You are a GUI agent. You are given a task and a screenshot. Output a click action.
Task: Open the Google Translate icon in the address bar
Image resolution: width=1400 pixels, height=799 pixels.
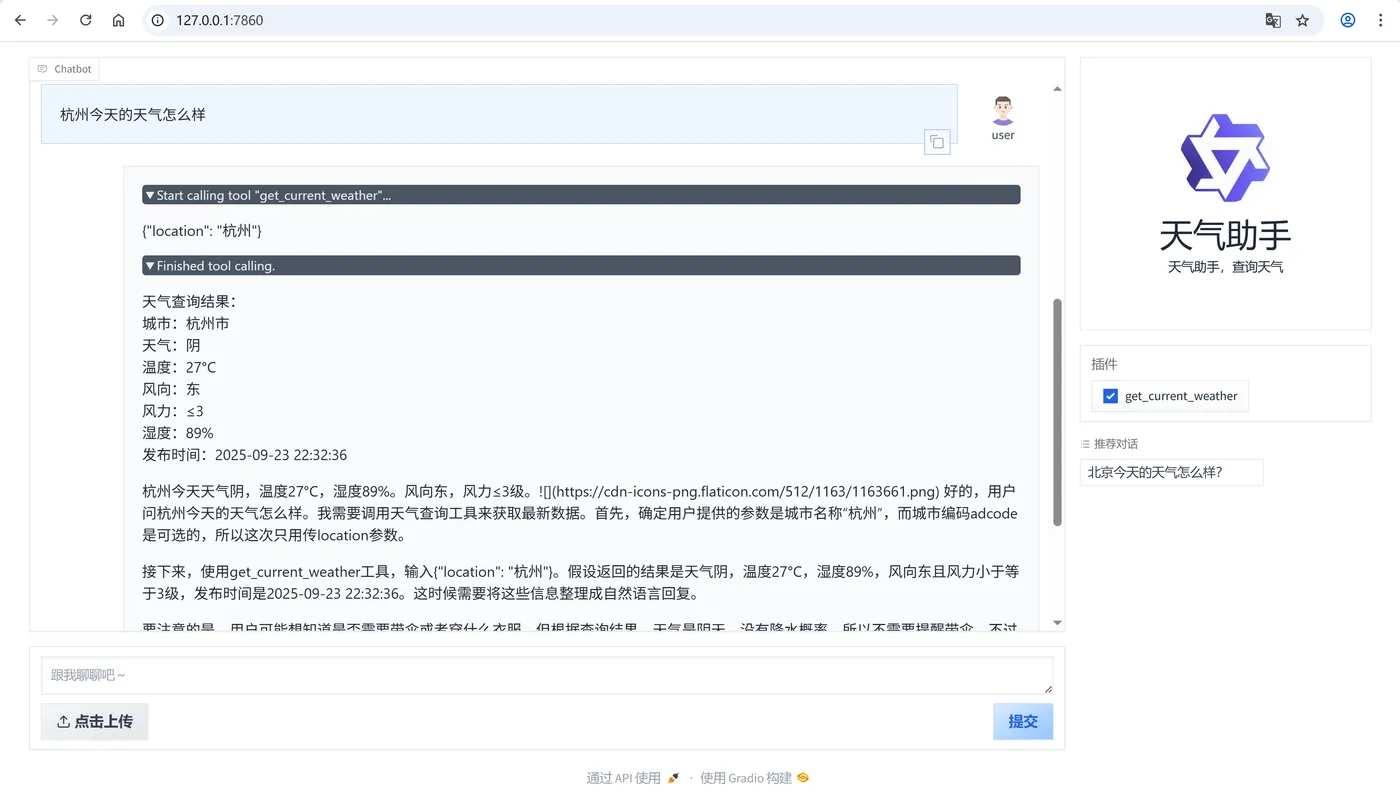1272,20
